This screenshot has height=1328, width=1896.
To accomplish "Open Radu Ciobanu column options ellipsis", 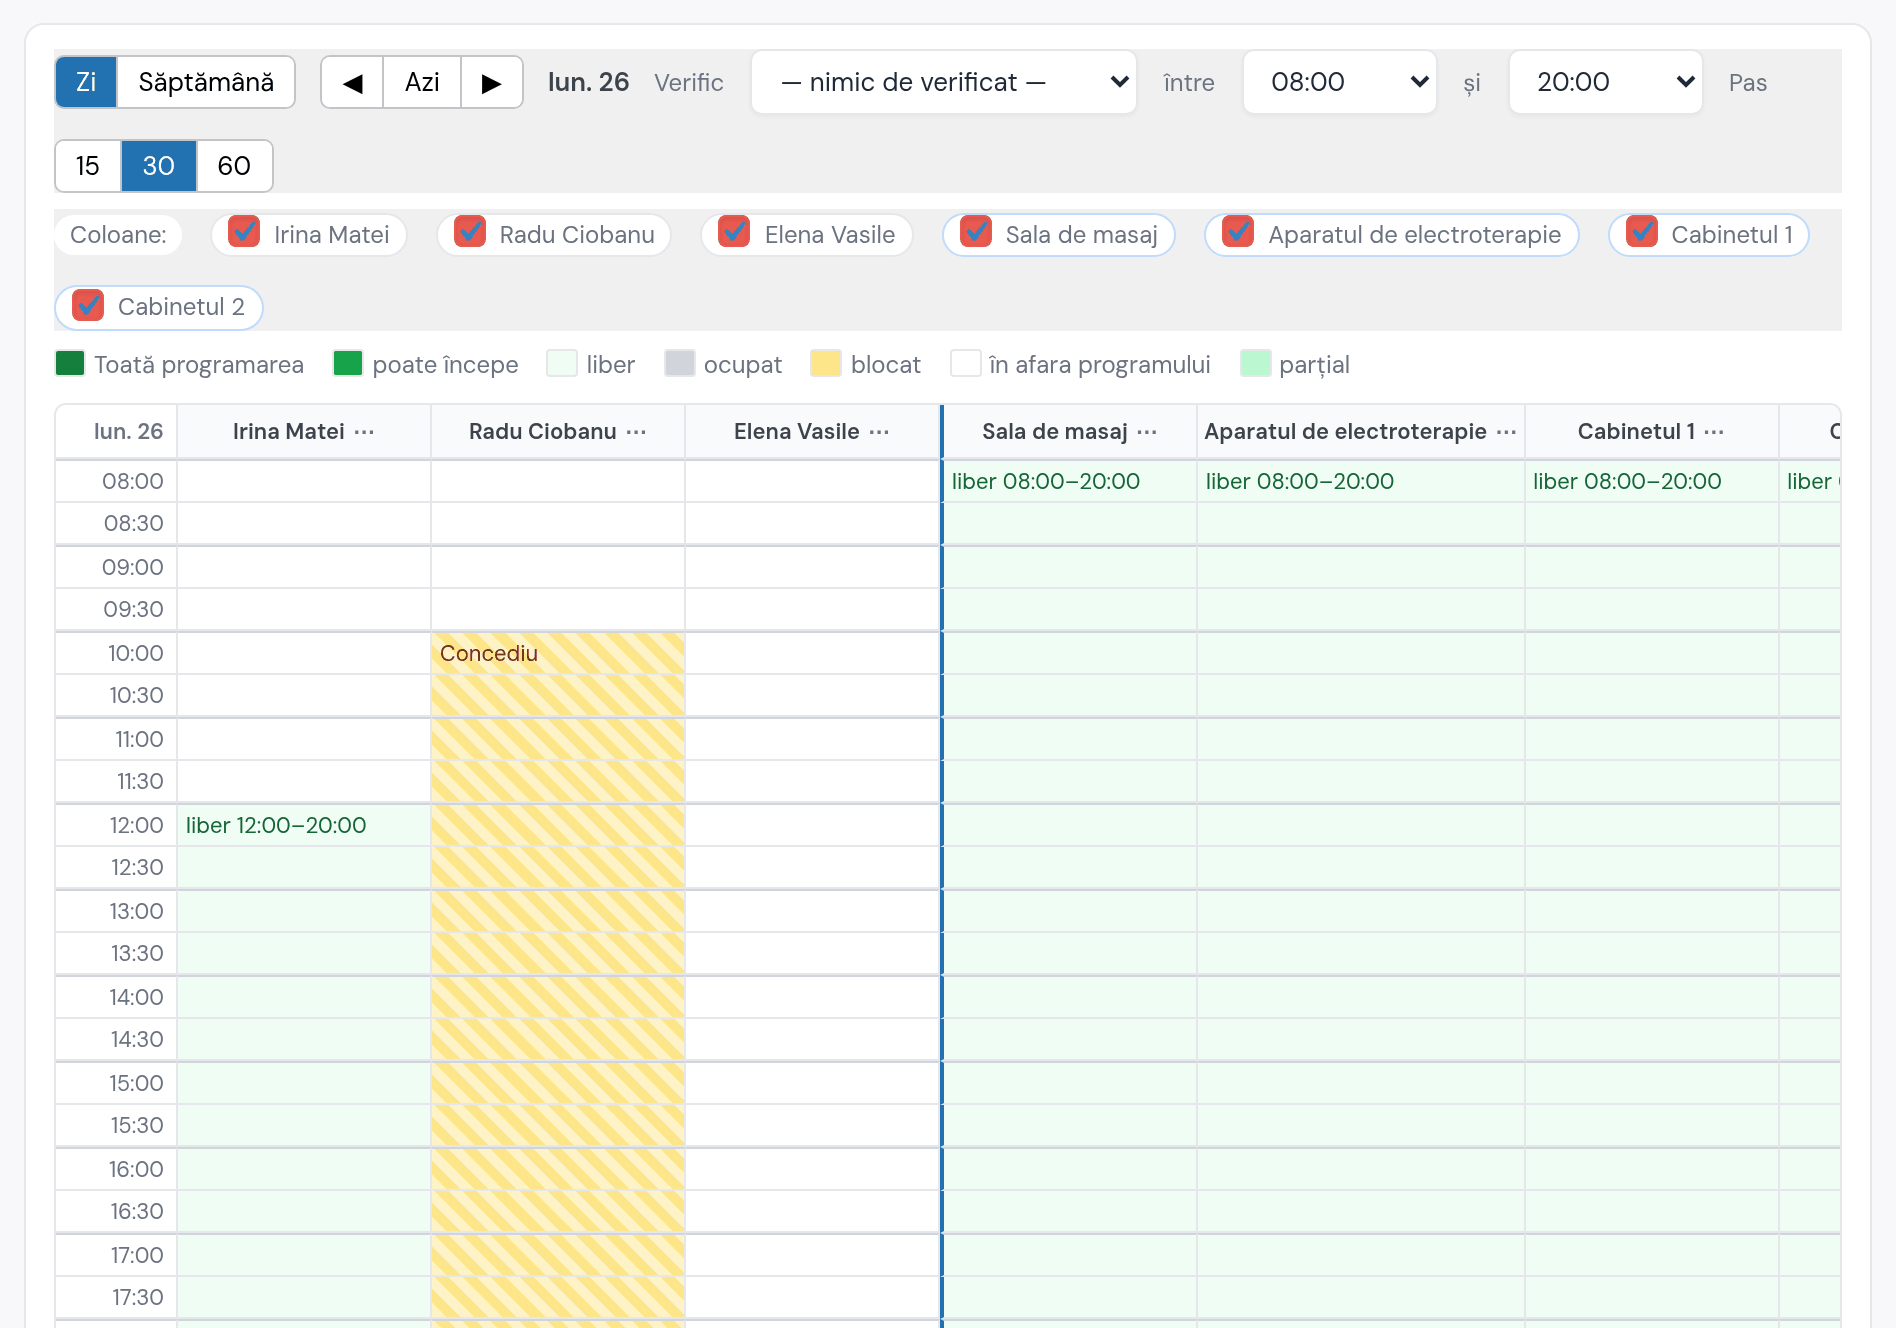I will pos(636,431).
